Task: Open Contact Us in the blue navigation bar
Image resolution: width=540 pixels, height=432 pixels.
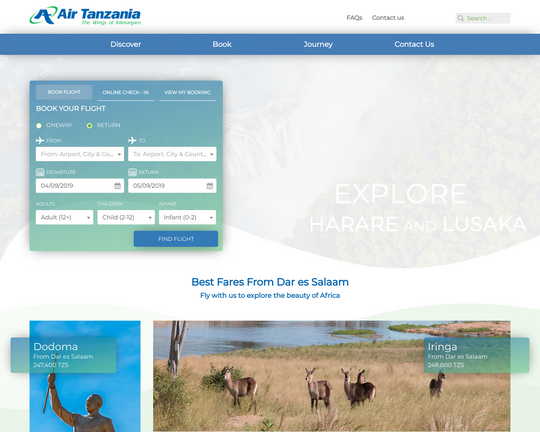Action: [414, 44]
